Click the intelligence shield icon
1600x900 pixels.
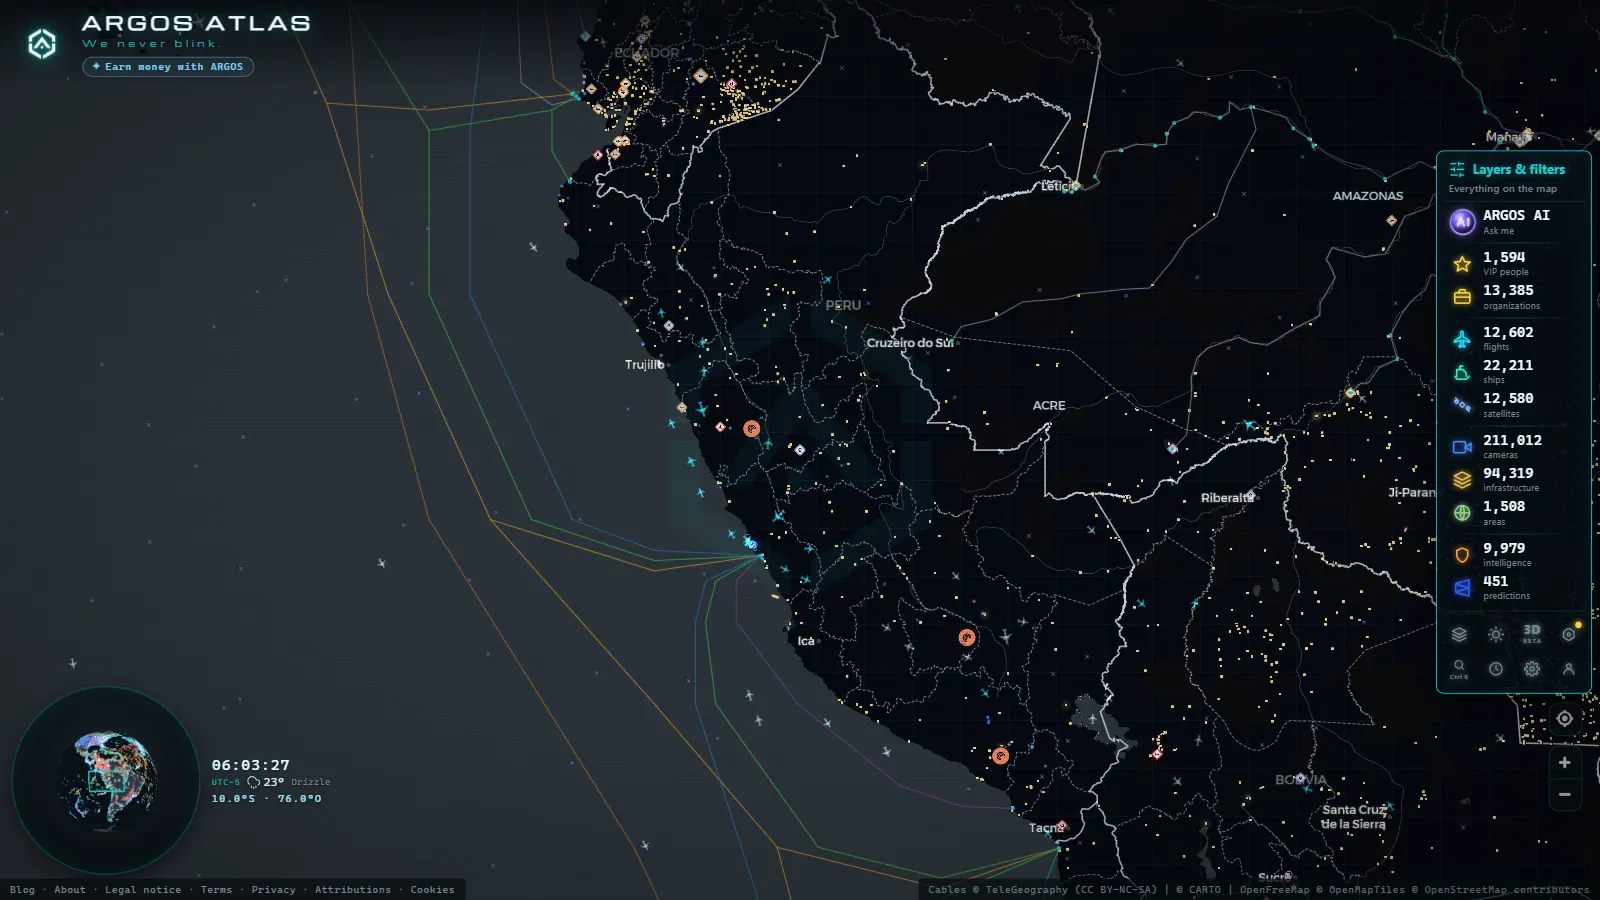pyautogui.click(x=1462, y=555)
